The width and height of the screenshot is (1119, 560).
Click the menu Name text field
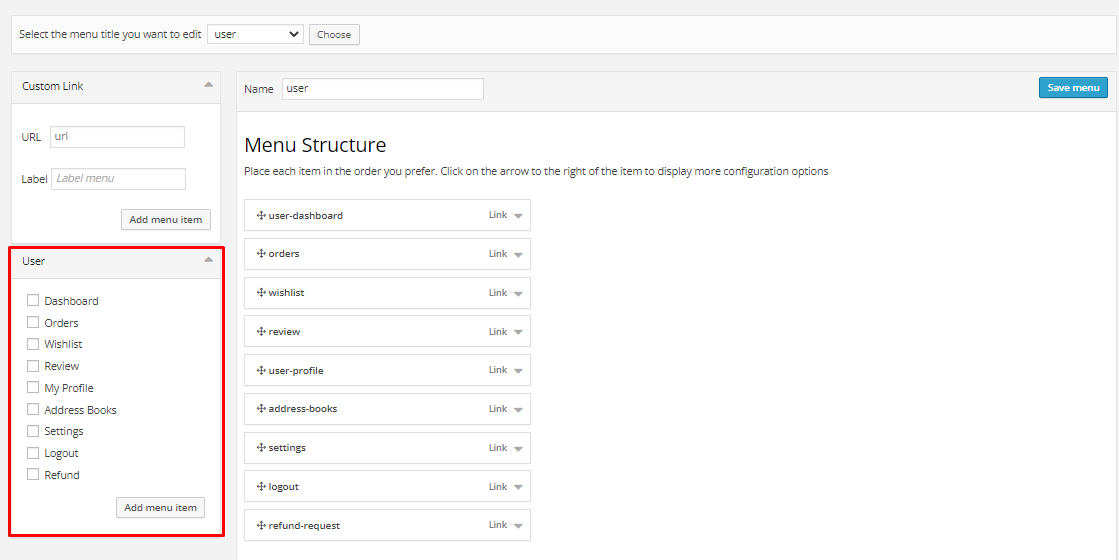pyautogui.click(x=382, y=88)
